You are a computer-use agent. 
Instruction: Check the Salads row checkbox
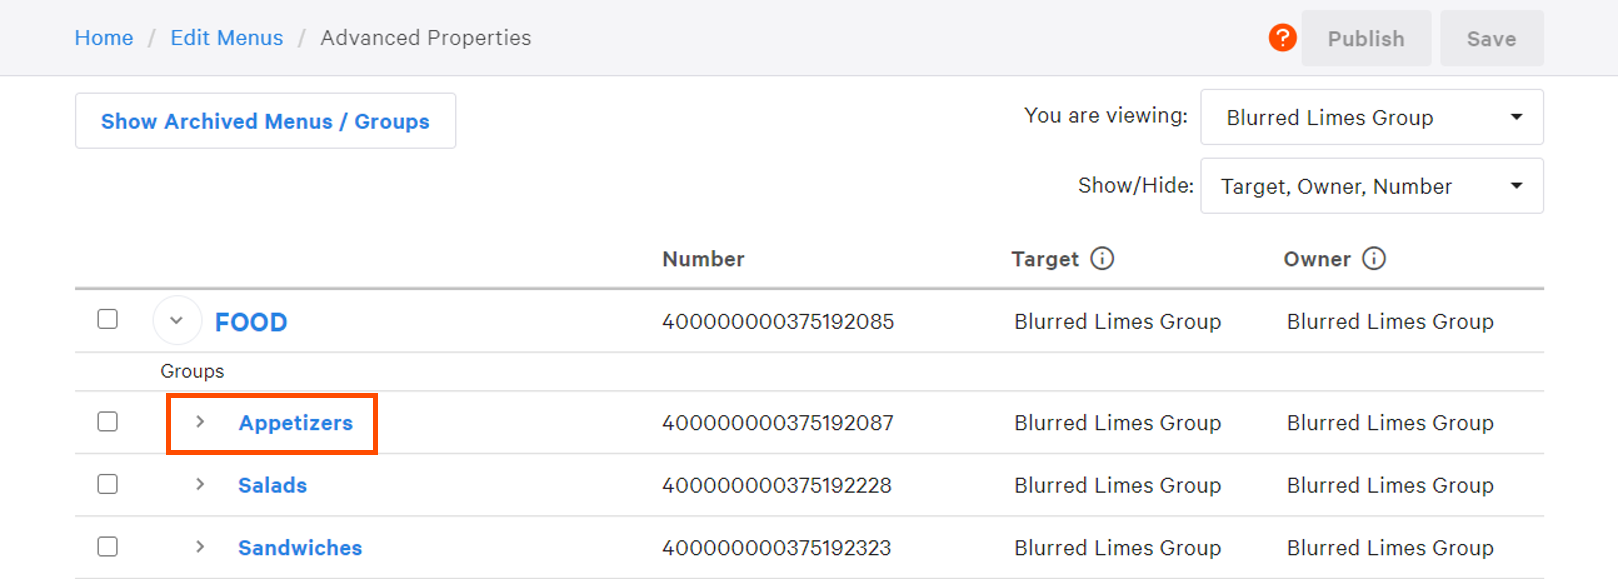(x=107, y=484)
